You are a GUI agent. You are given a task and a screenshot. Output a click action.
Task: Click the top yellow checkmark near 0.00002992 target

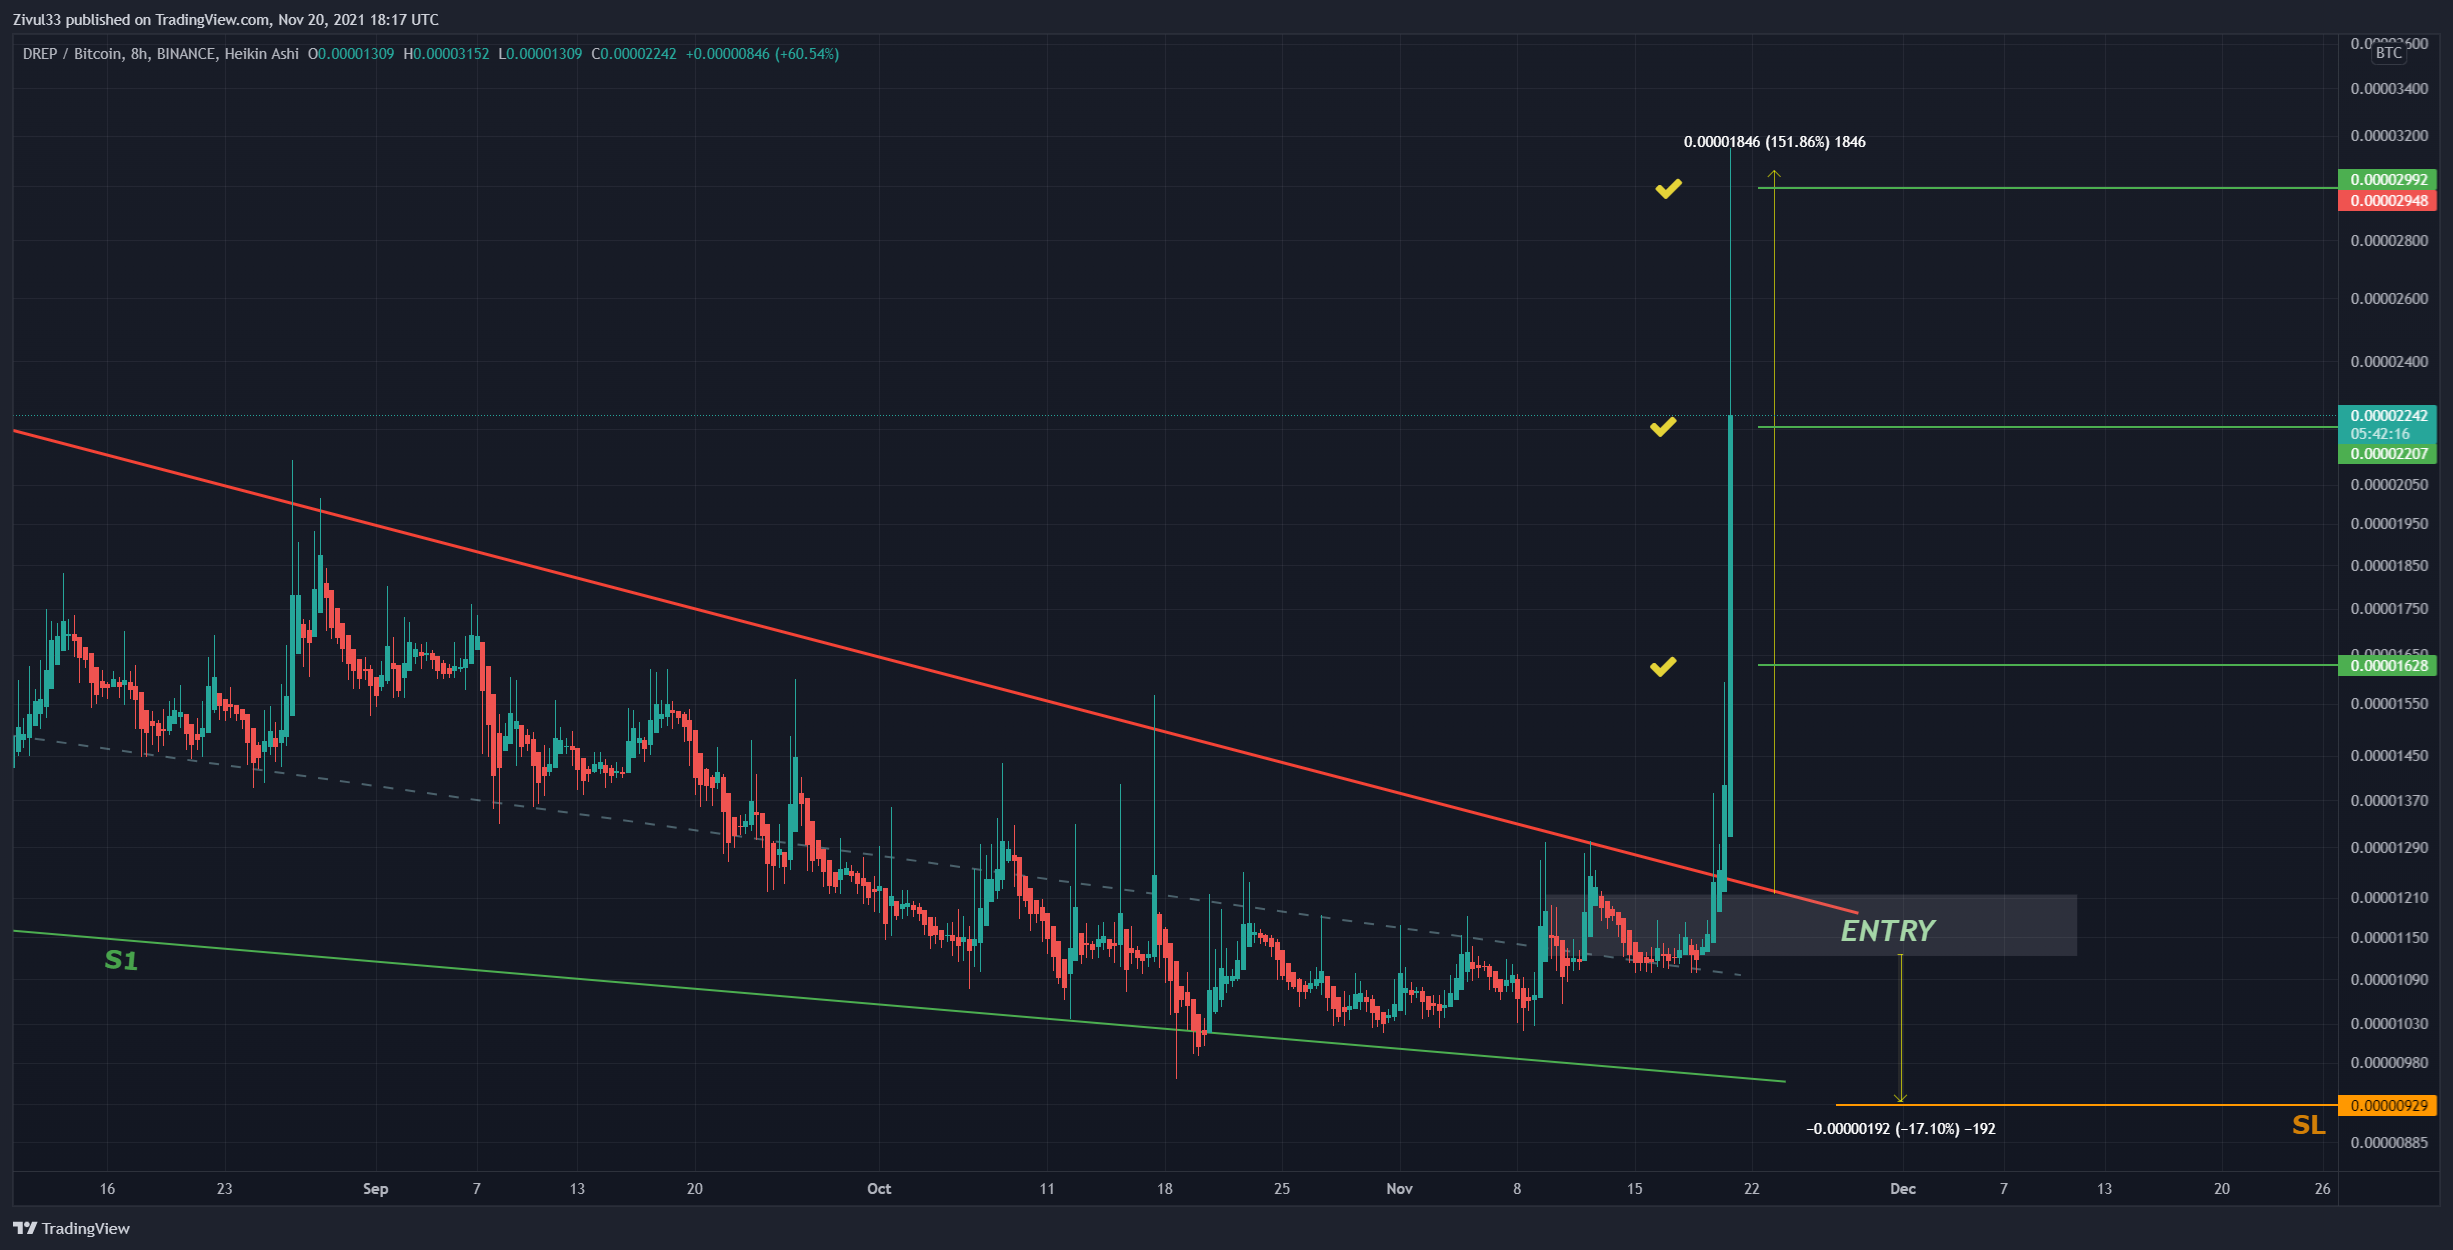click(x=1668, y=188)
